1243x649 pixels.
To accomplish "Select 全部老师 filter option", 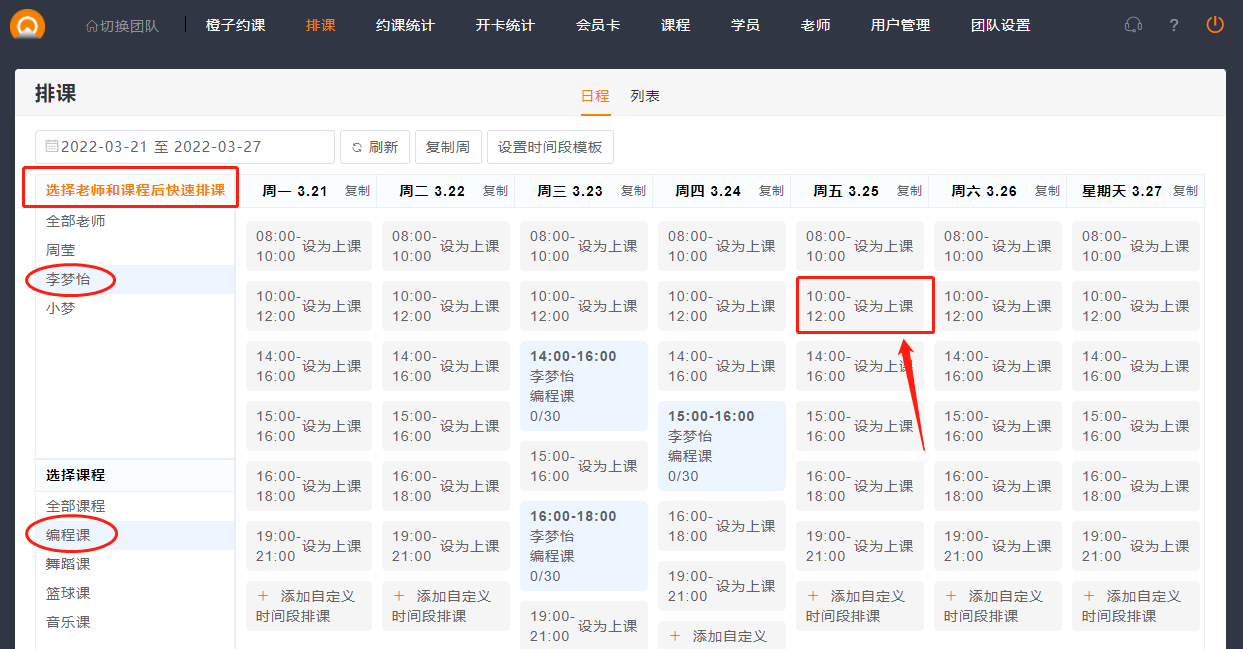I will [76, 221].
